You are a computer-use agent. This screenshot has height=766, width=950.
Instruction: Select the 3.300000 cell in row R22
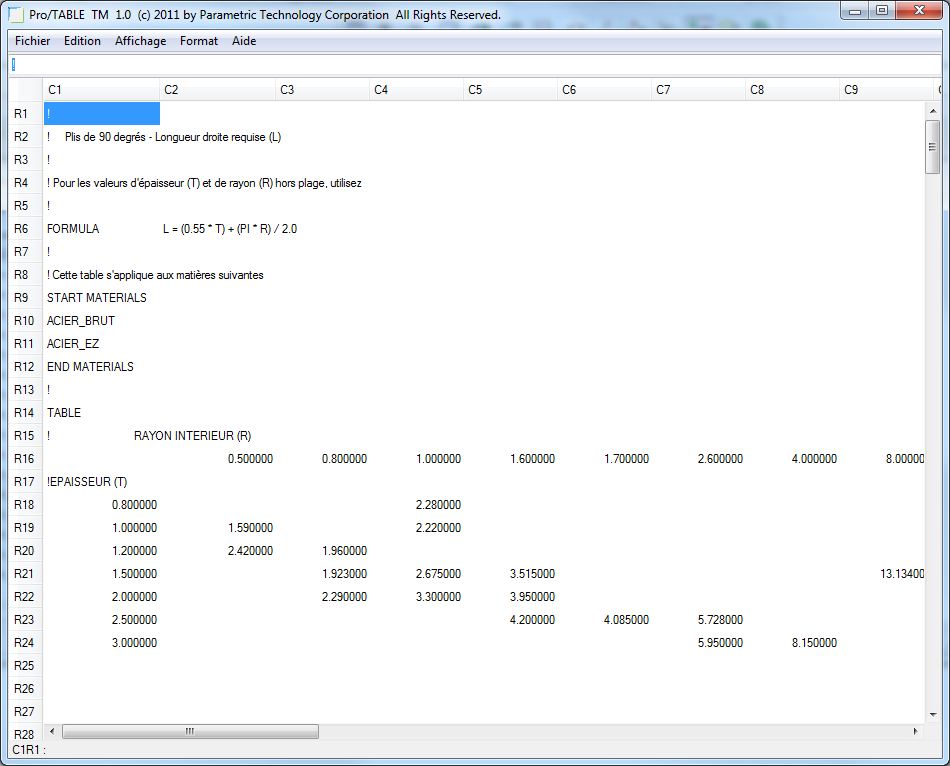pos(438,596)
